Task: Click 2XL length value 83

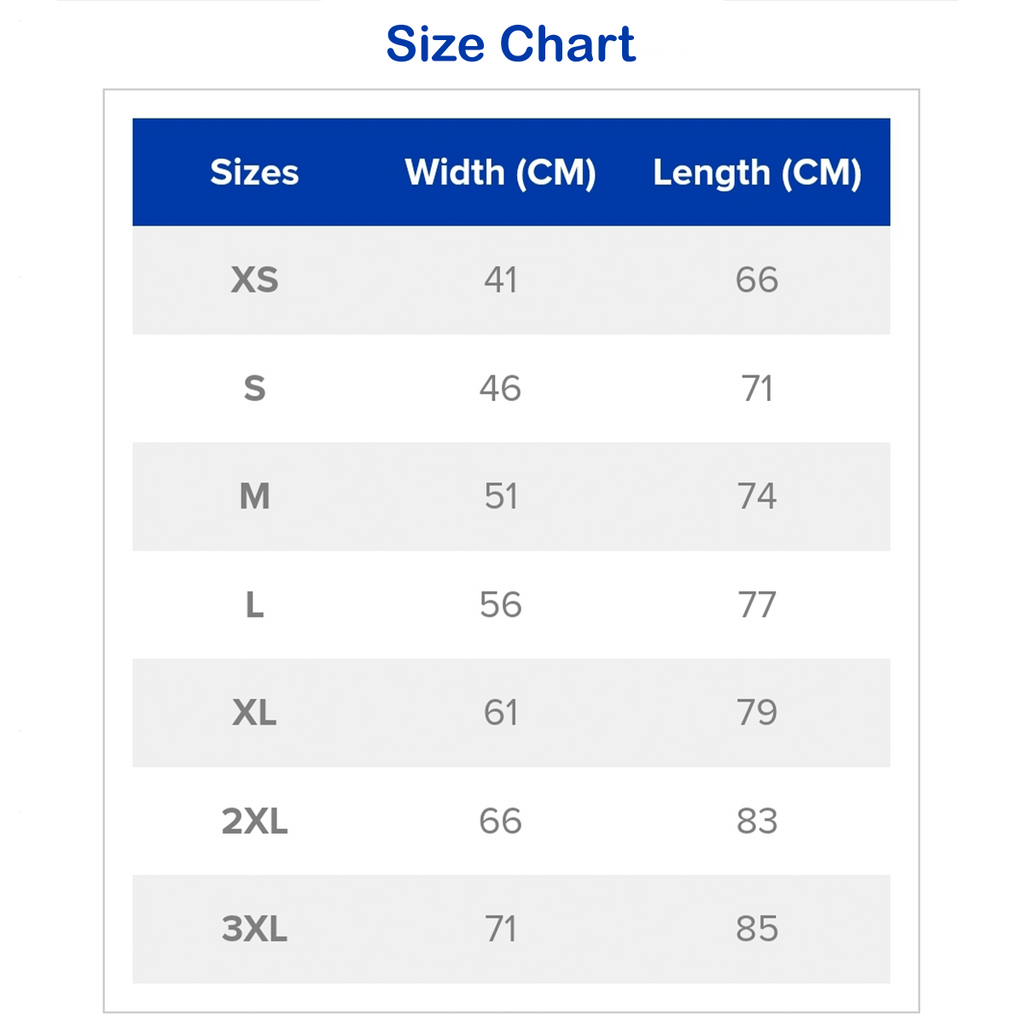Action: point(758,821)
